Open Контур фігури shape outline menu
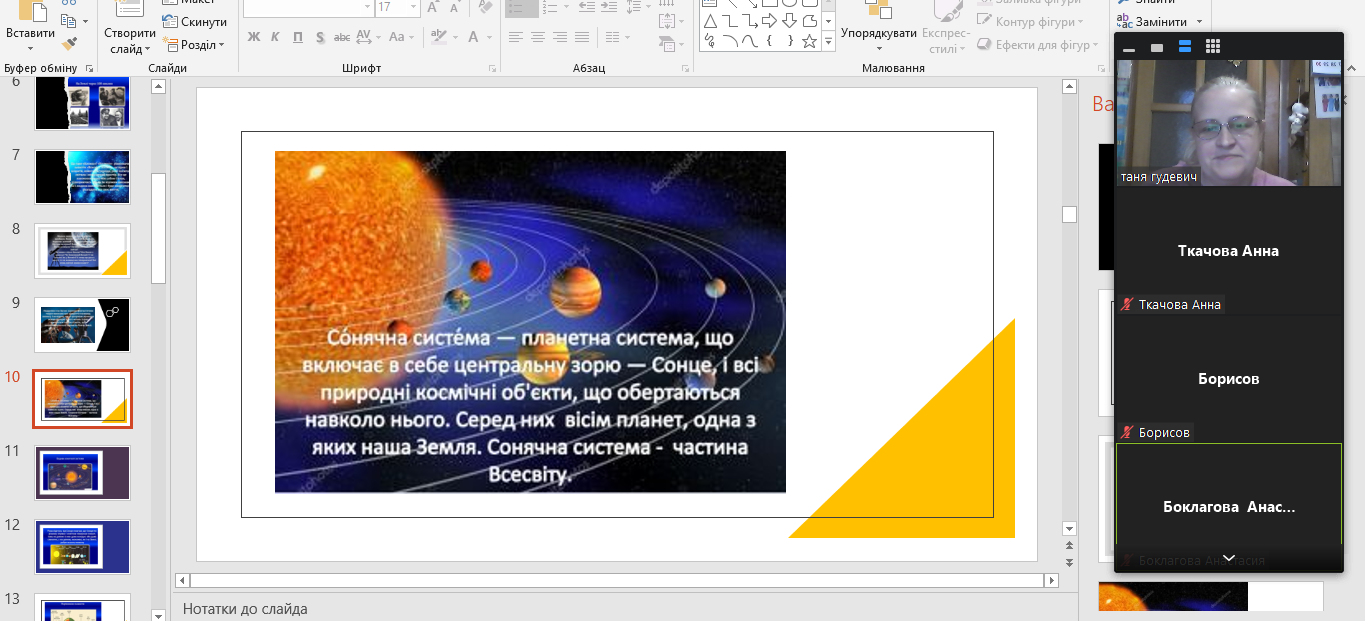Image resolution: width=1365 pixels, height=621 pixels. click(1030, 22)
